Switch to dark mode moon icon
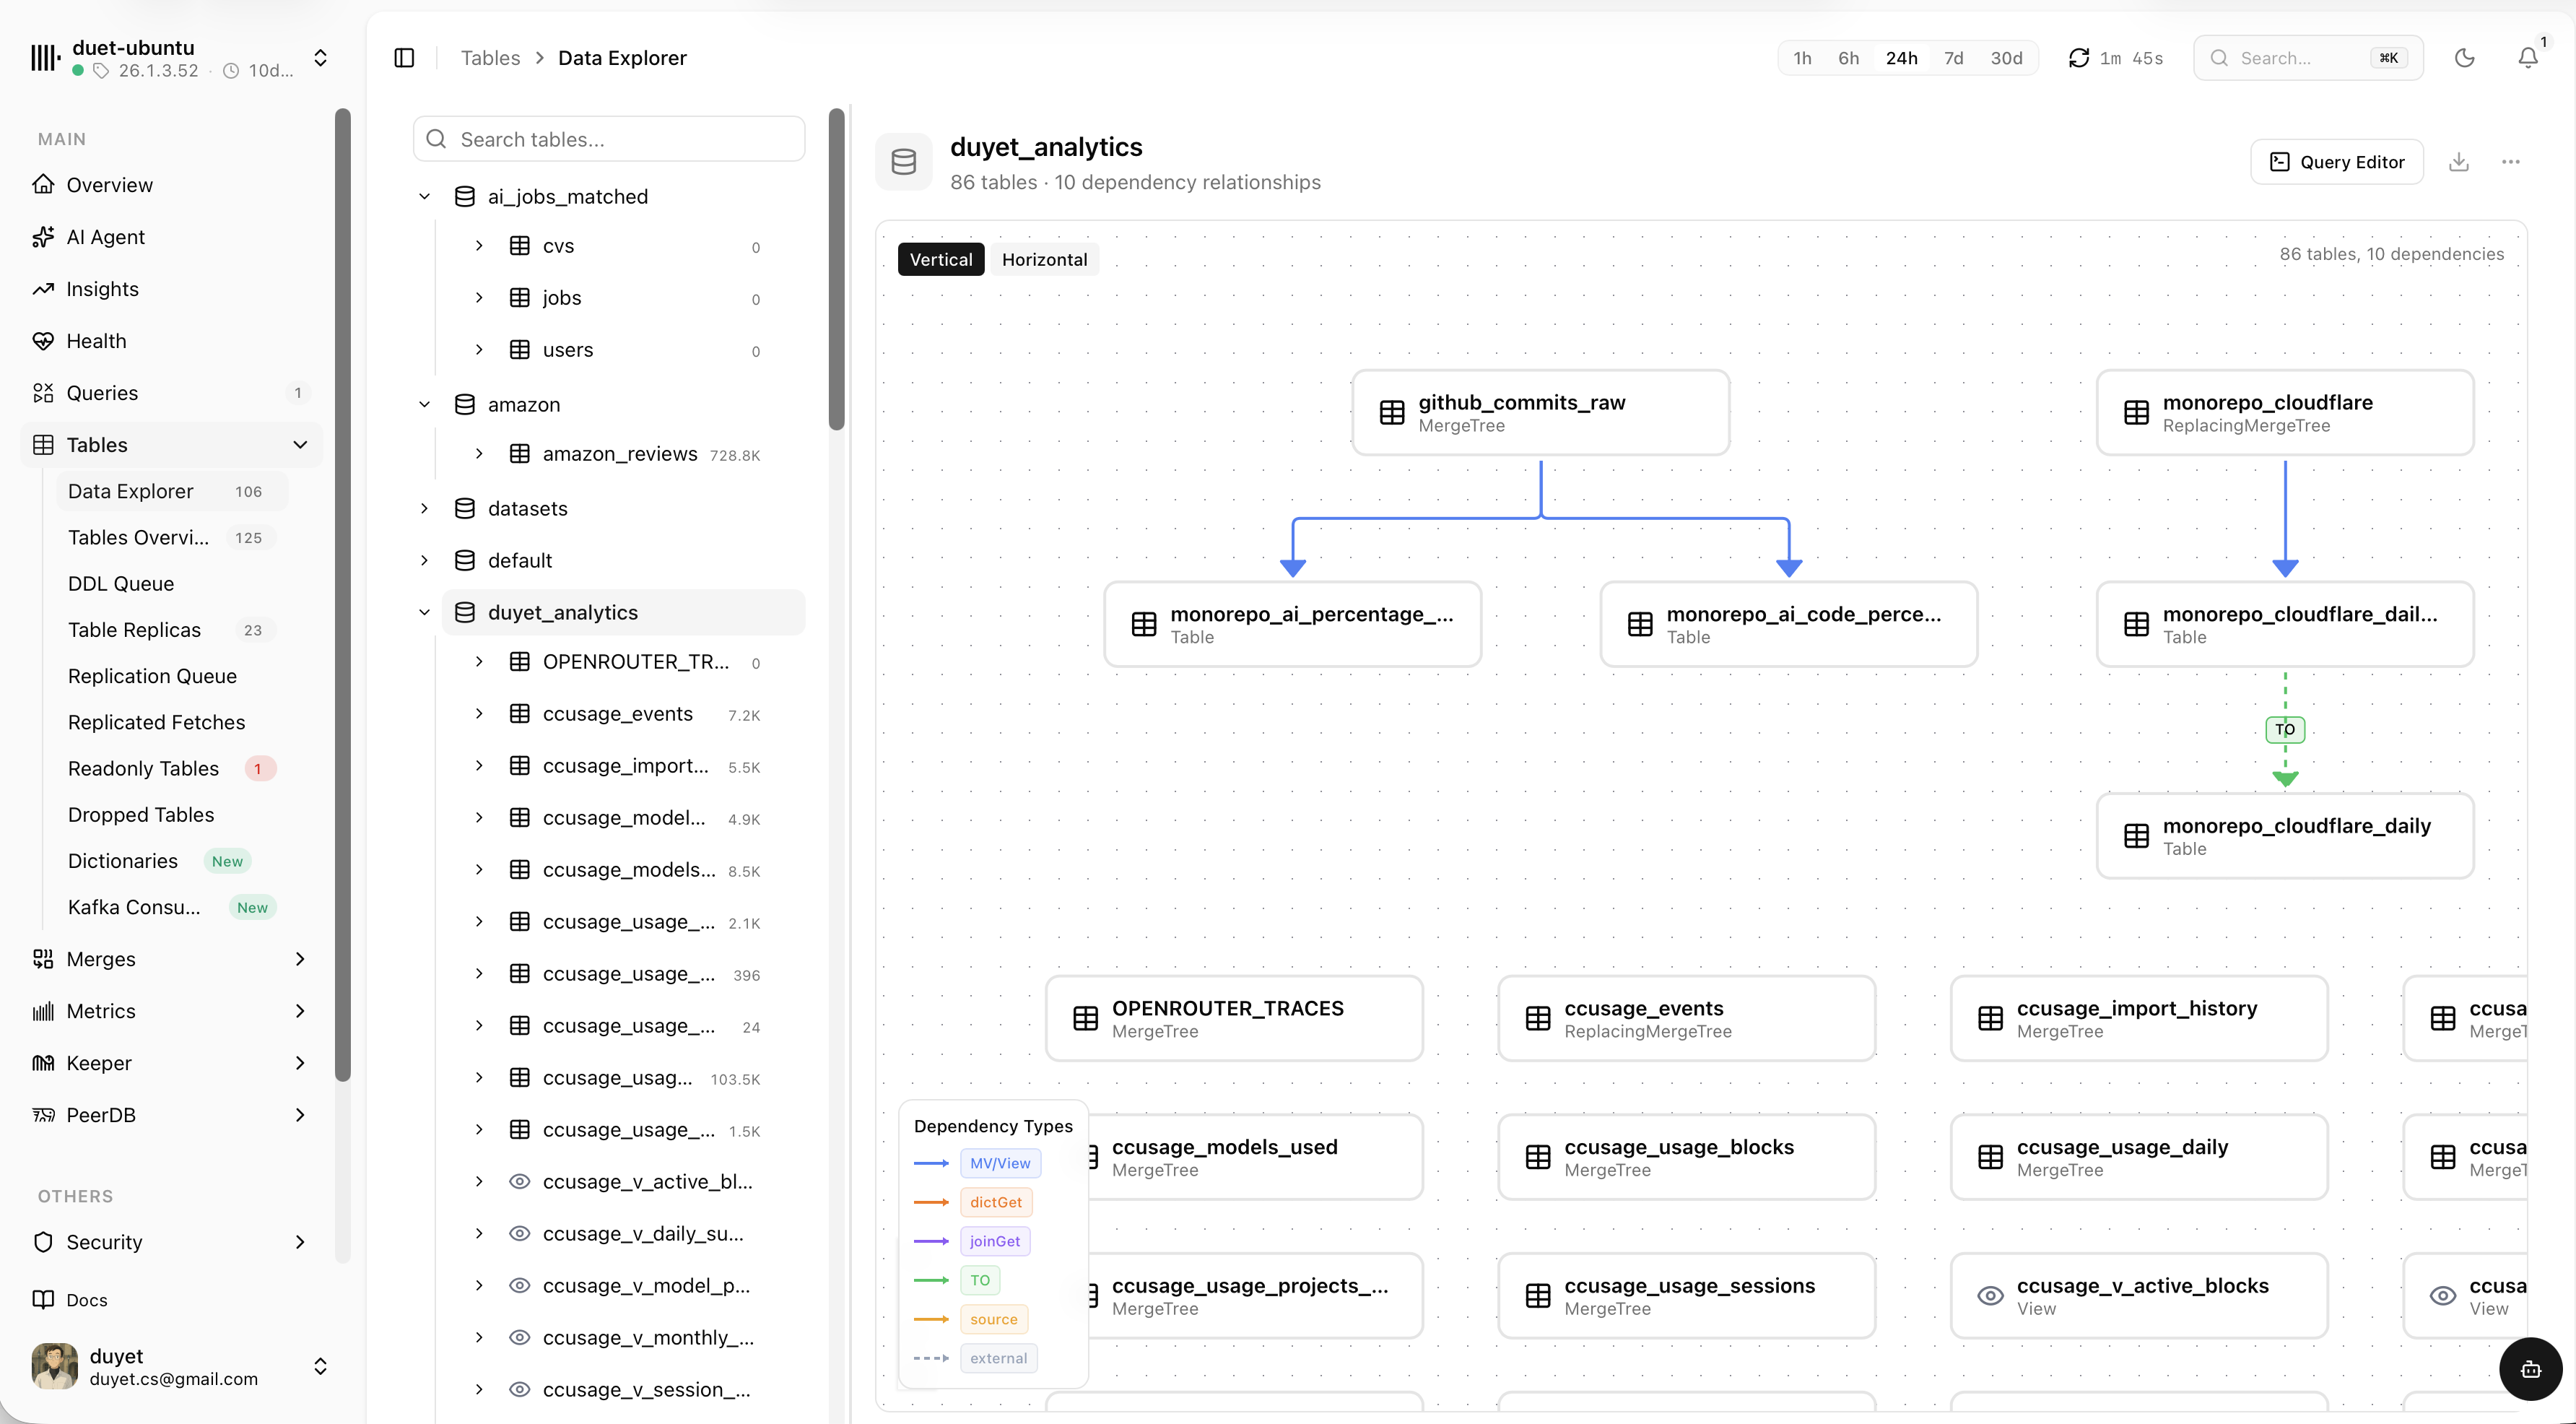2576x1424 pixels. pyautogui.click(x=2464, y=58)
